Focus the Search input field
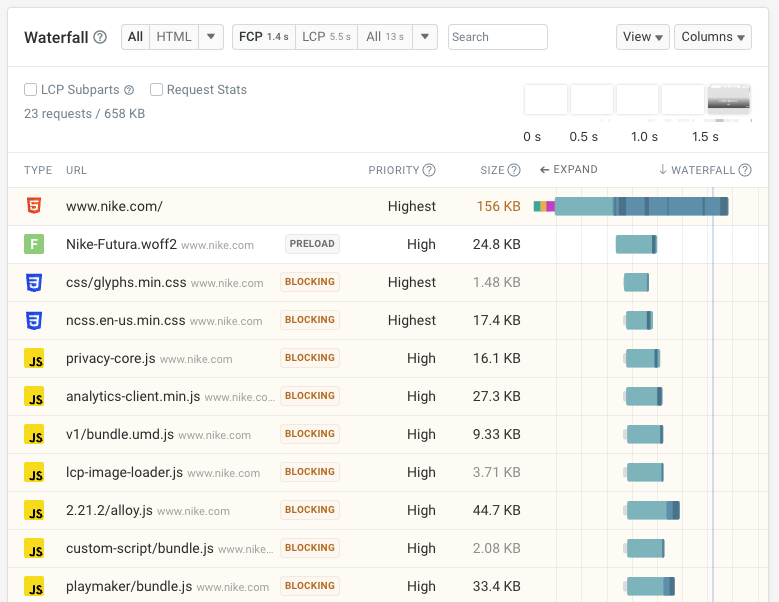Screen dimensions: 779x602 (x=498, y=37)
